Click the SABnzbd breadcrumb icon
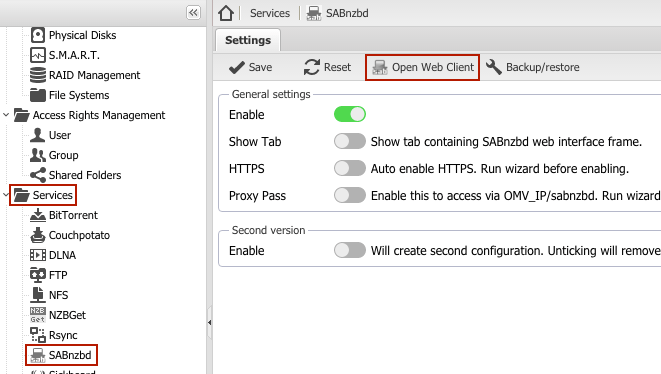This screenshot has height=374, width=661. [x=314, y=13]
